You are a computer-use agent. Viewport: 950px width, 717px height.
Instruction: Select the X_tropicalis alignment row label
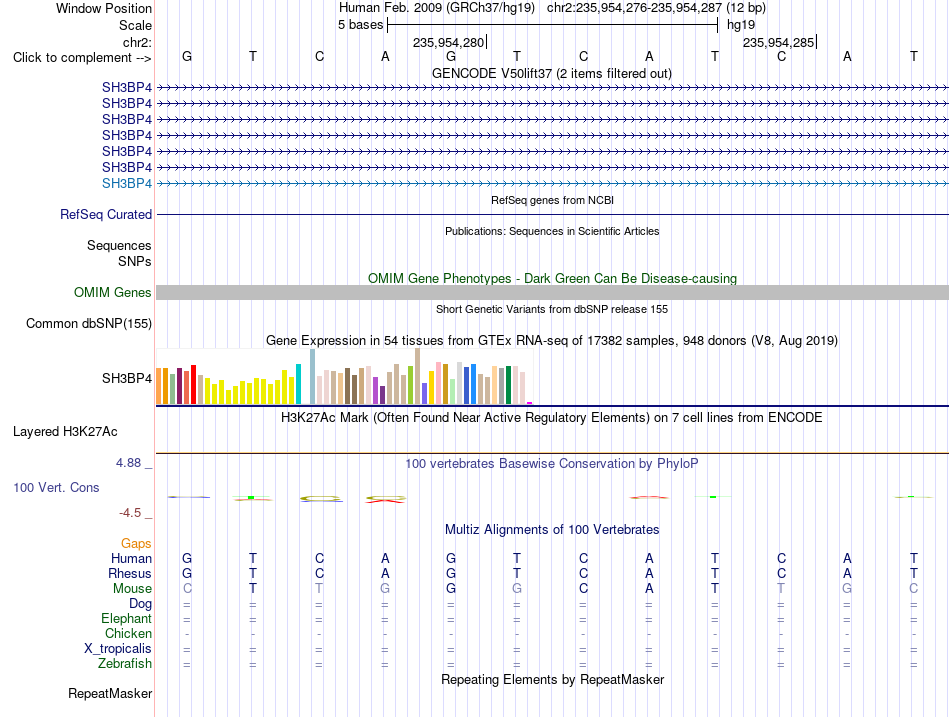[x=118, y=649]
